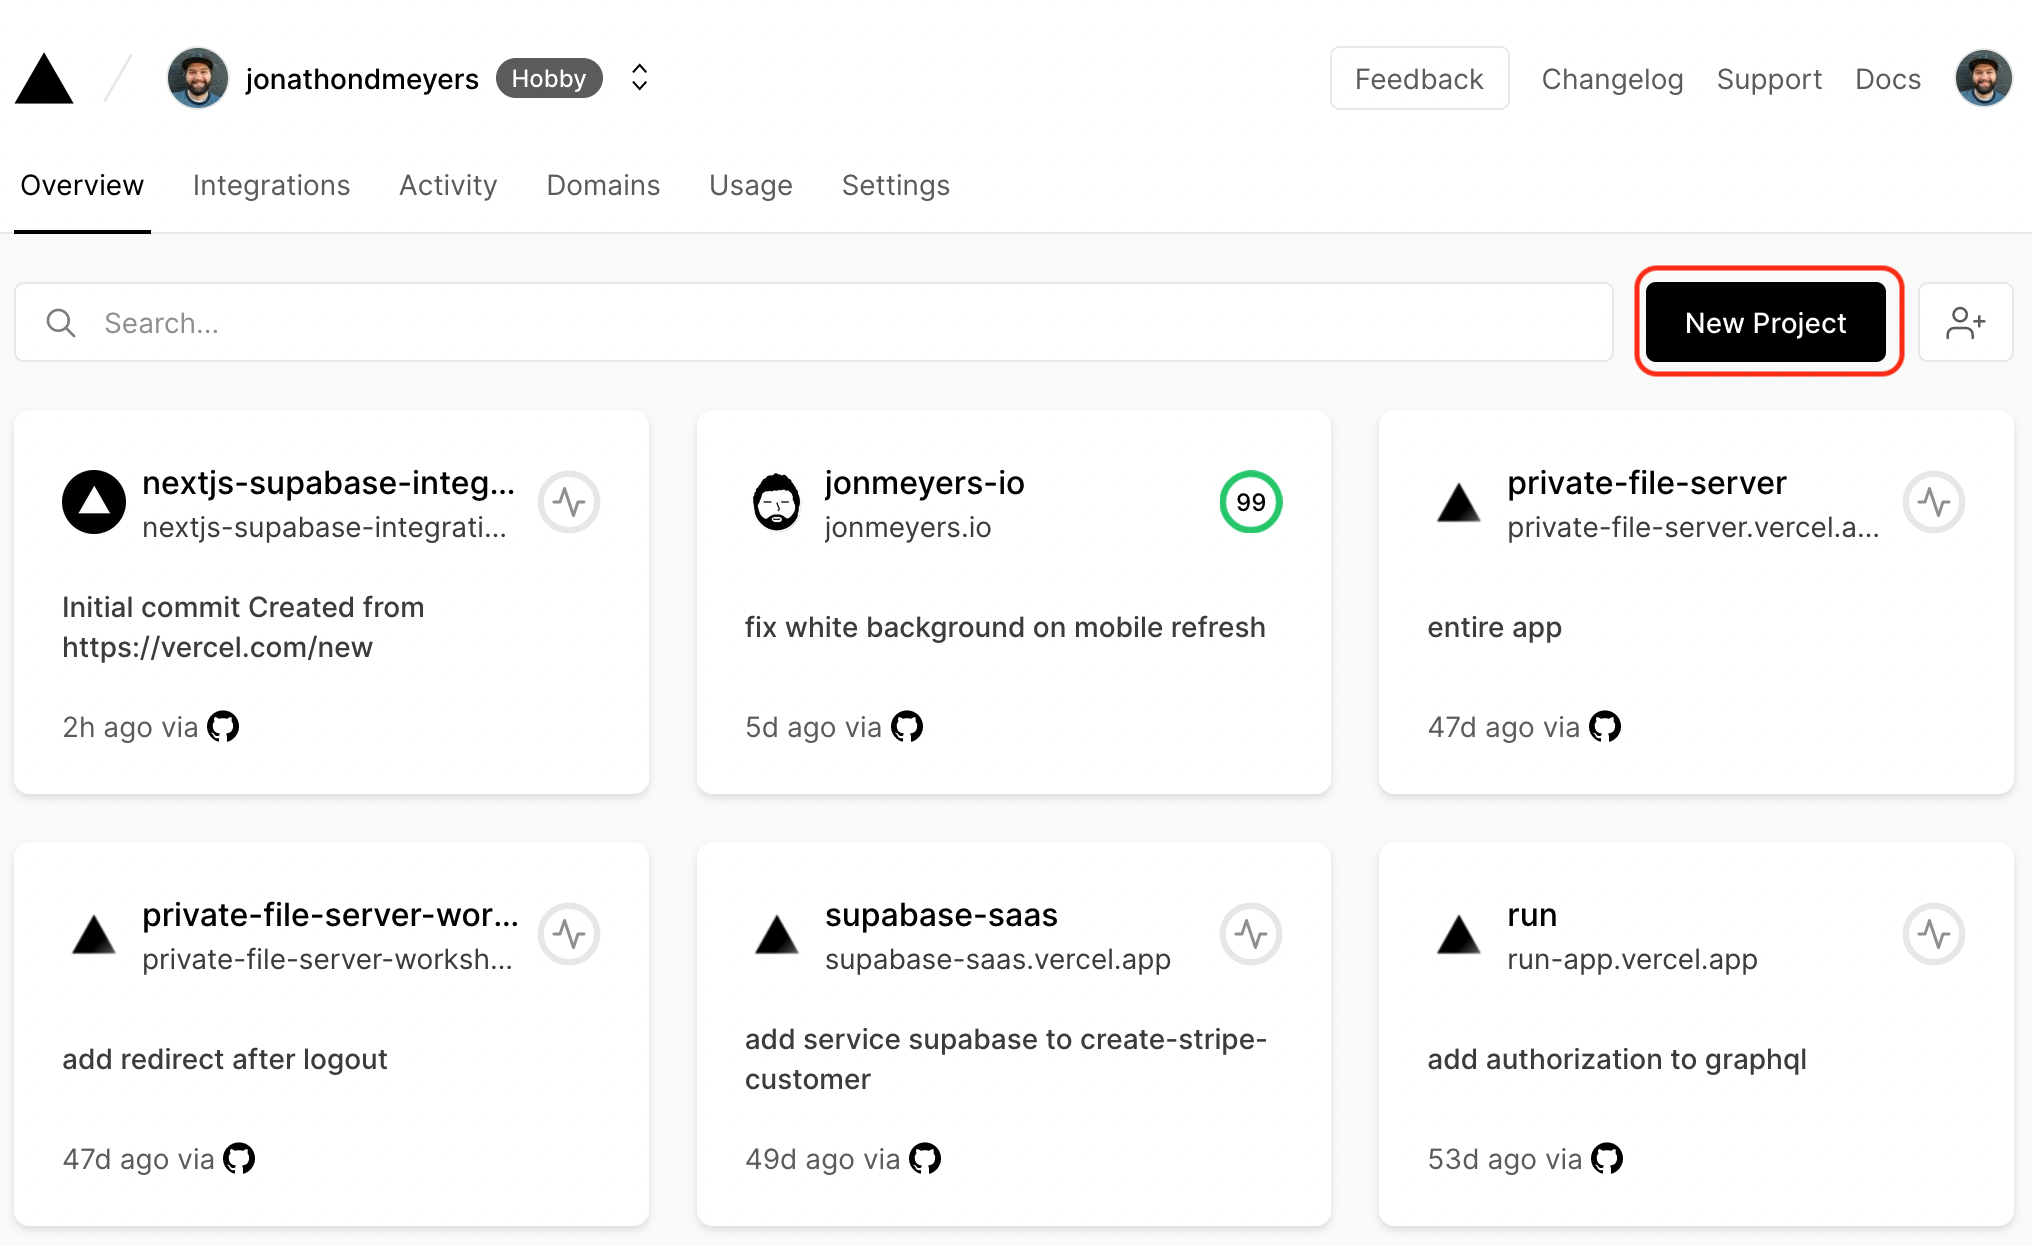The image size is (2032, 1246).
Task: Switch to the Usage tab
Action: click(x=751, y=185)
